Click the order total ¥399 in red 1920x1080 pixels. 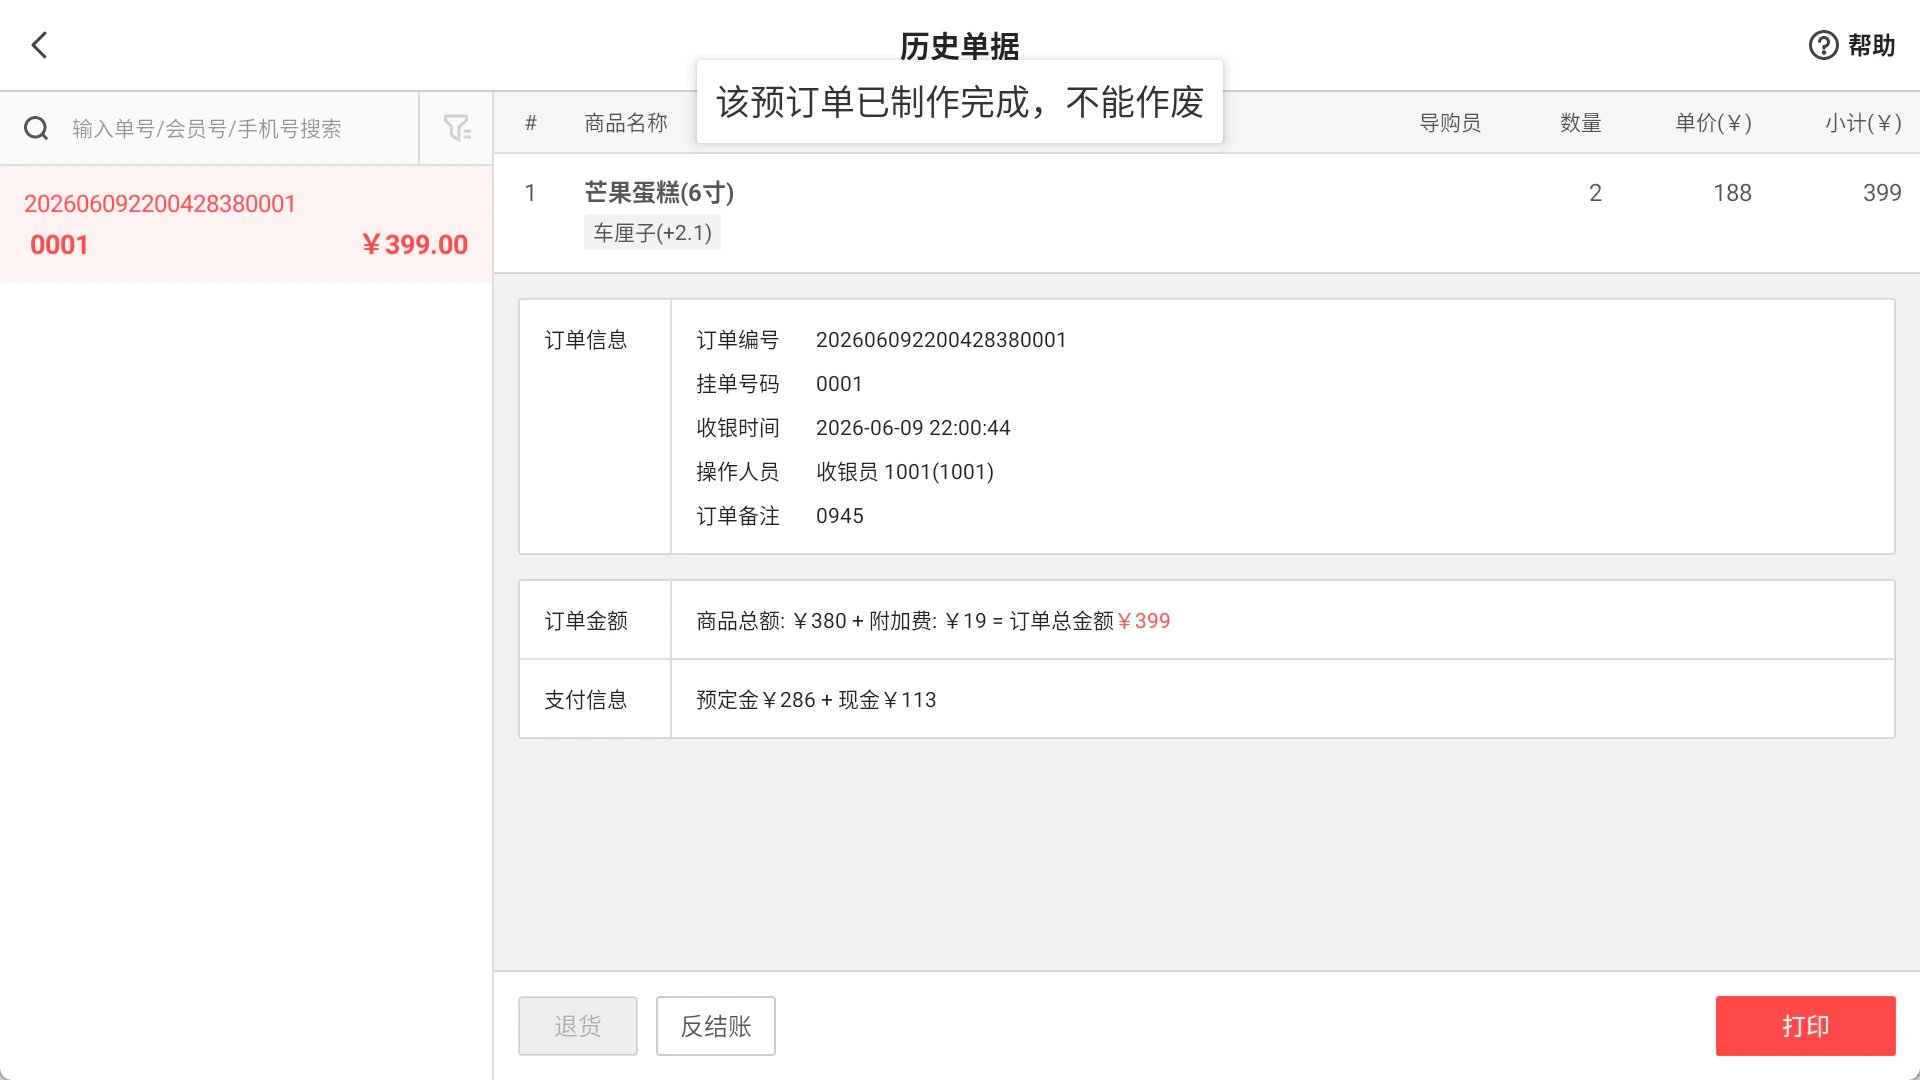1144,621
